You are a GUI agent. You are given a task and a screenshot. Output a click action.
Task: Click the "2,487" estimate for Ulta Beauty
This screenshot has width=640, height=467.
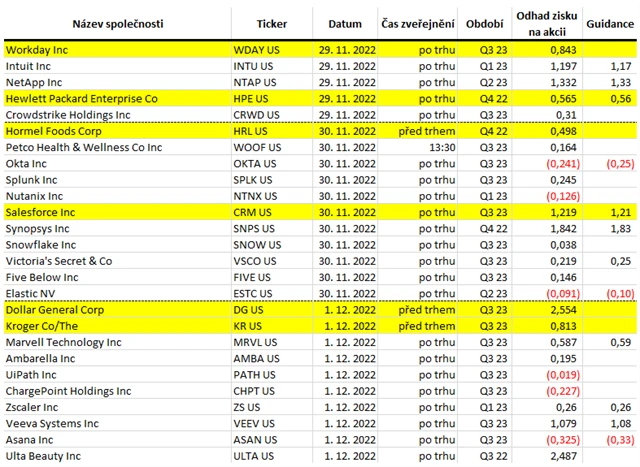[x=563, y=456]
